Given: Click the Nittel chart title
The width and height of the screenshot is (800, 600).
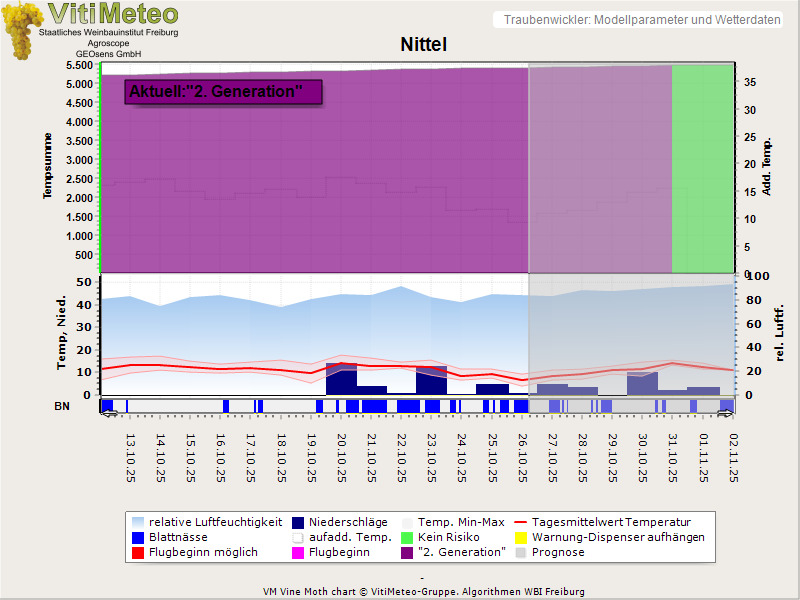Looking at the screenshot, I should pyautogui.click(x=423, y=45).
